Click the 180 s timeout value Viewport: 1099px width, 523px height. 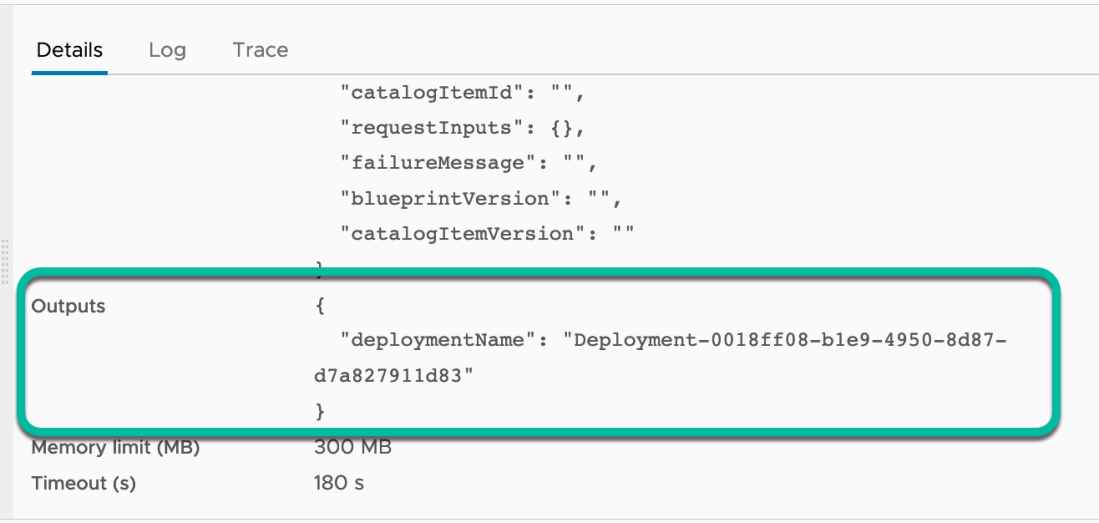click(339, 483)
